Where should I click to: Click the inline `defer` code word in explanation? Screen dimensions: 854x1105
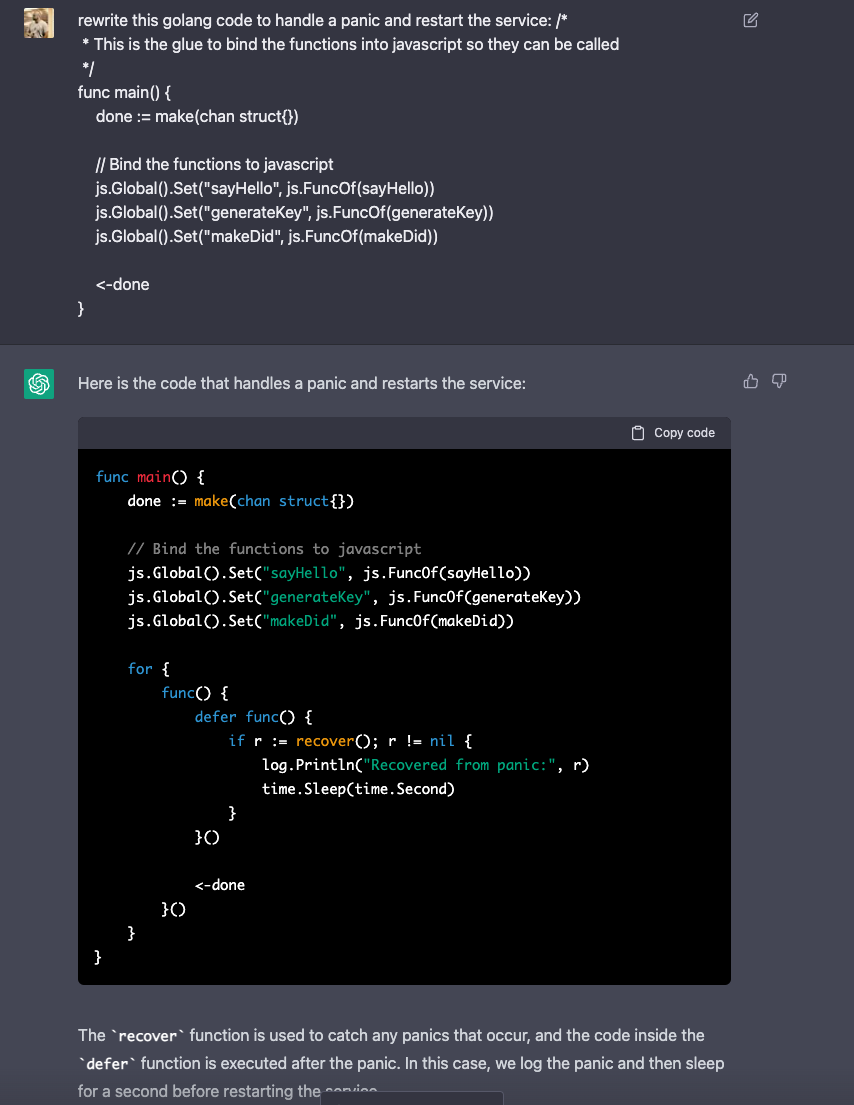click(x=107, y=1063)
